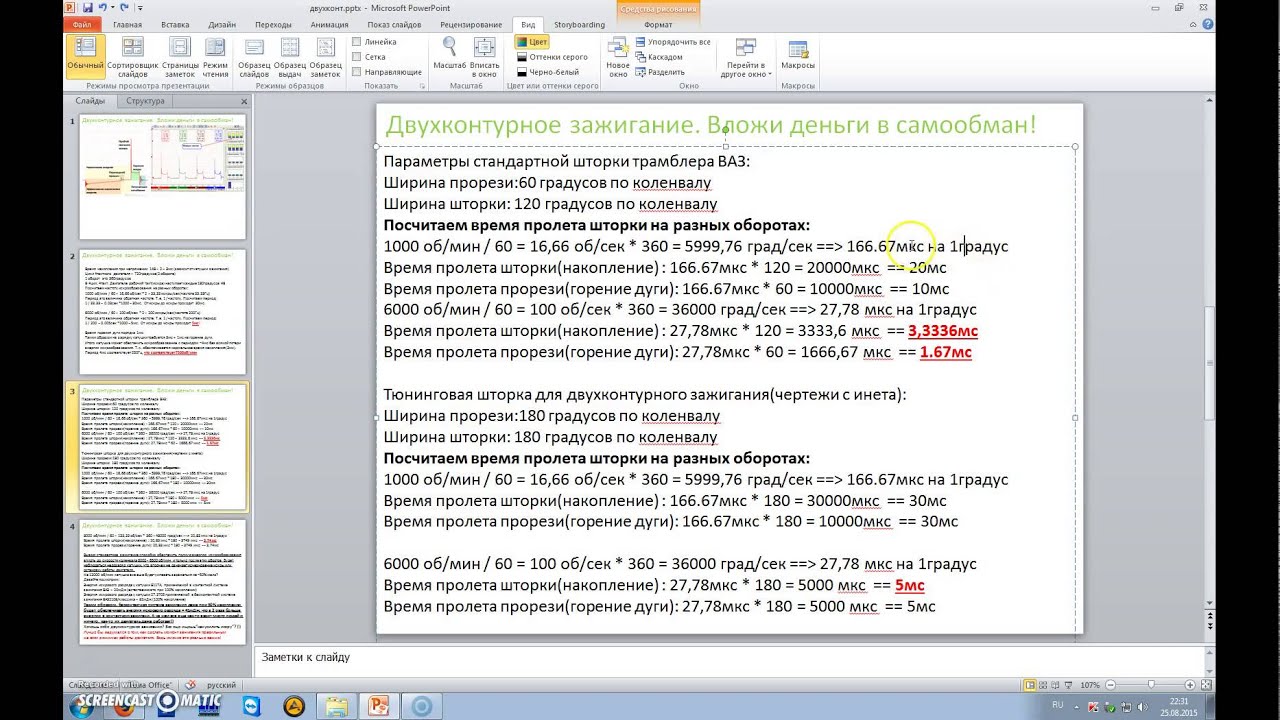Switch to Структура outline pane tab
Viewport: 1280px width, 720px height.
[145, 101]
